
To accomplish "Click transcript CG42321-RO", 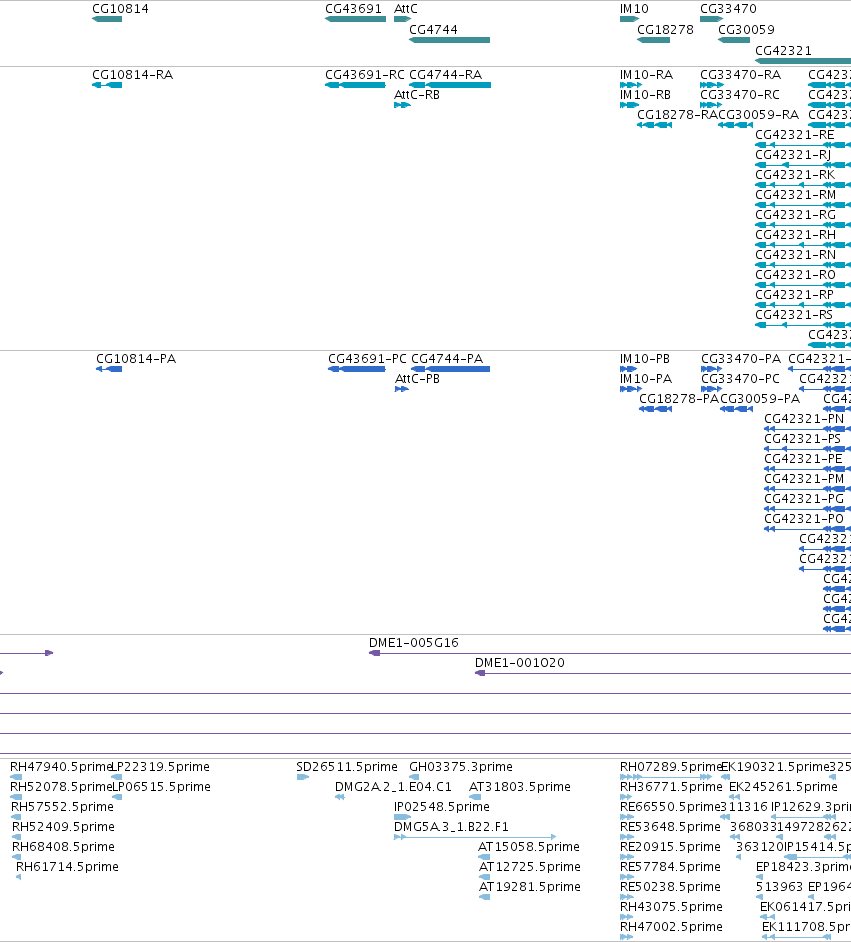I will coord(795,275).
